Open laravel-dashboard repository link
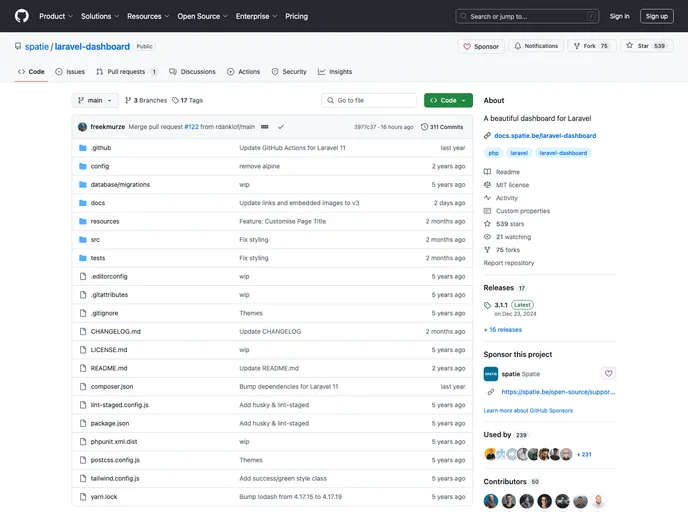This screenshot has height=512, width=688. (92, 47)
